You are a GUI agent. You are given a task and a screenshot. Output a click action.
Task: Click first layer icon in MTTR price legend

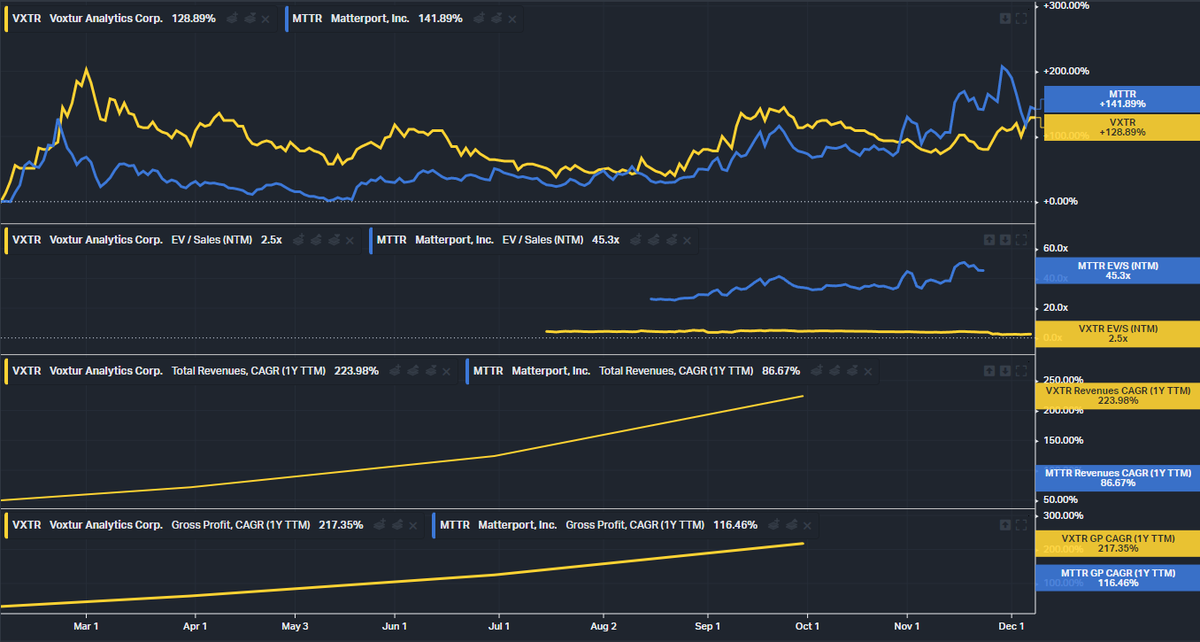[x=478, y=19]
